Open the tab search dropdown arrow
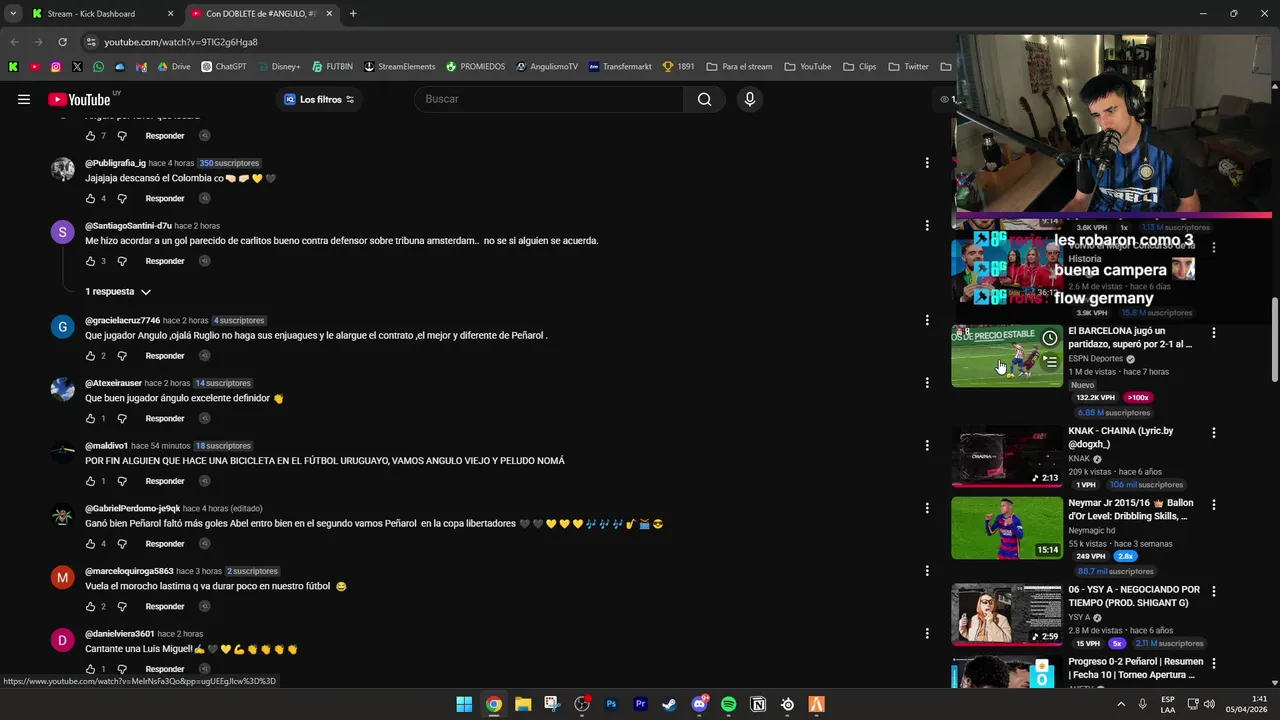 (x=13, y=14)
